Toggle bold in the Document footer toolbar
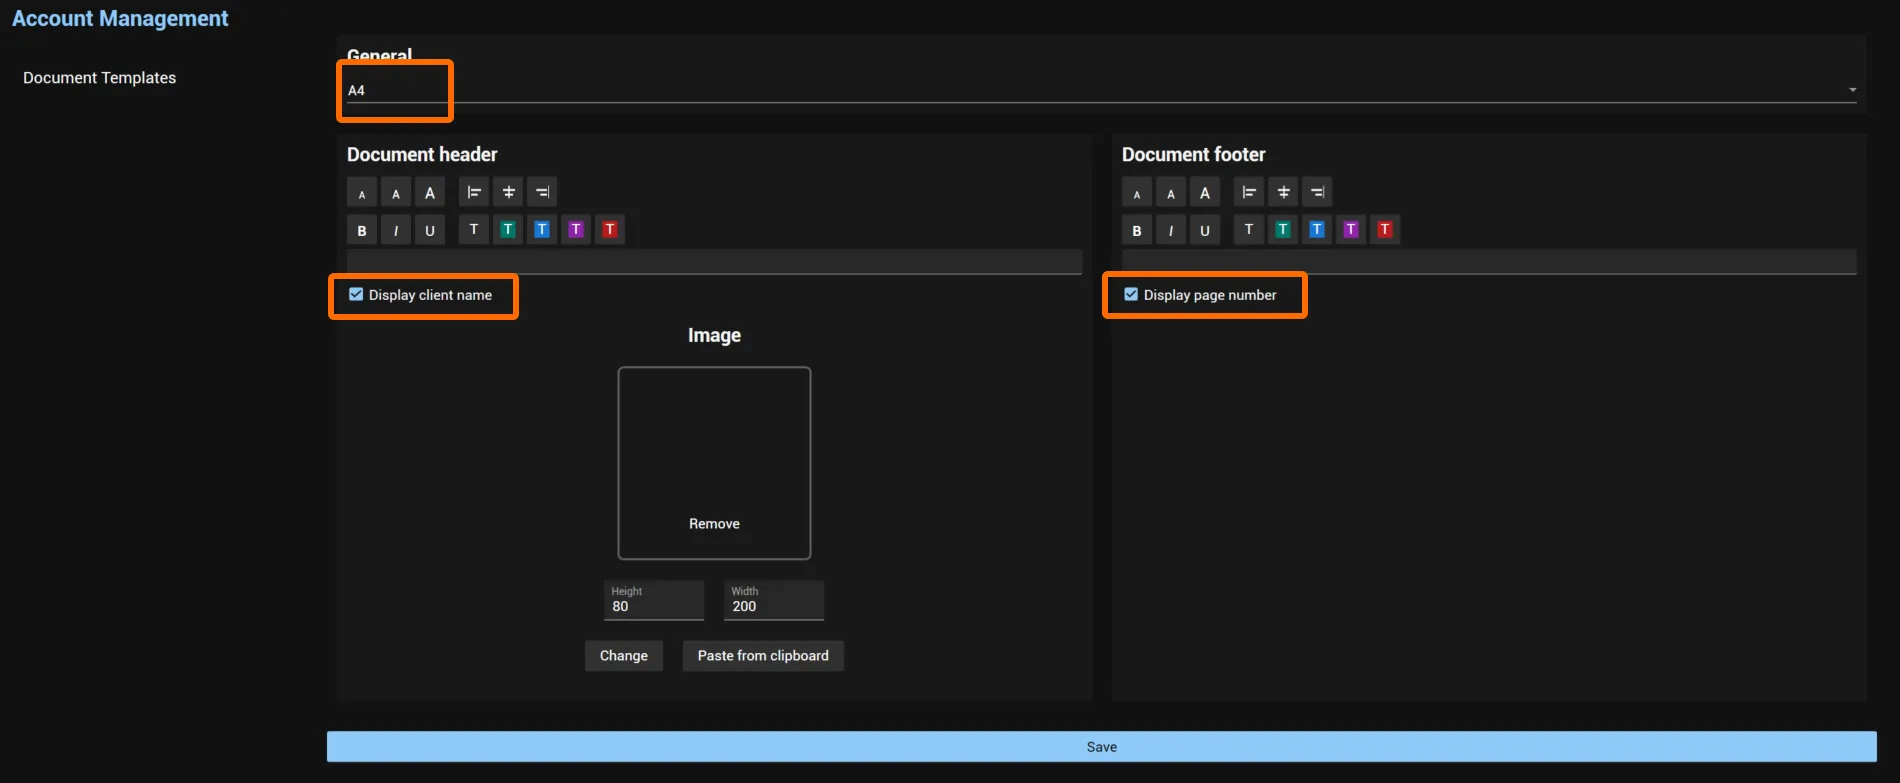This screenshot has height=783, width=1900. tap(1137, 230)
